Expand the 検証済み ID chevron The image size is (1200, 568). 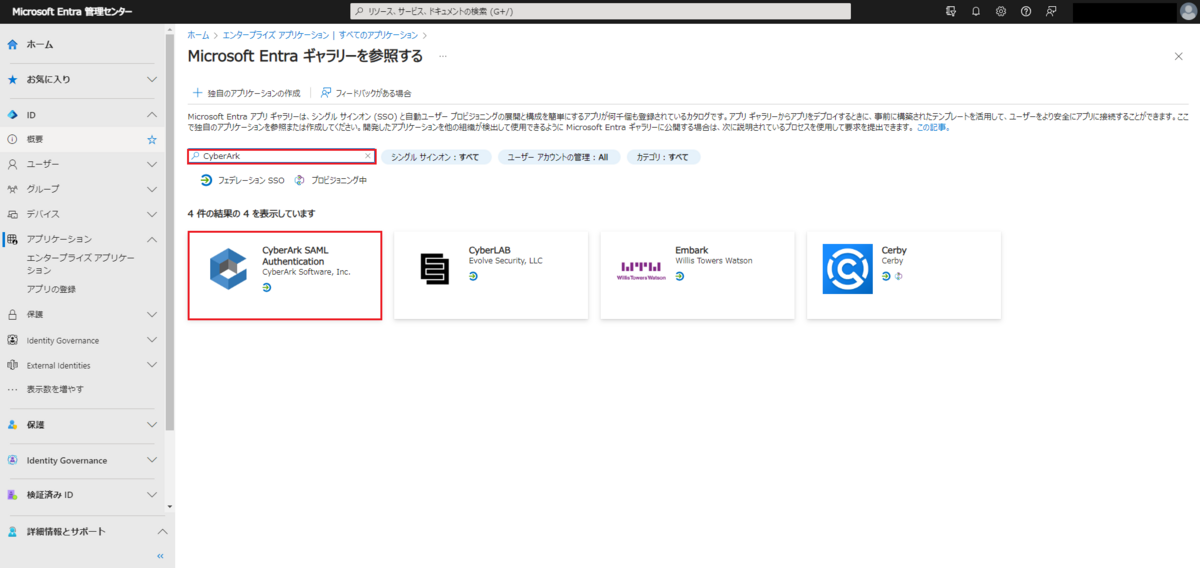pyautogui.click(x=152, y=495)
